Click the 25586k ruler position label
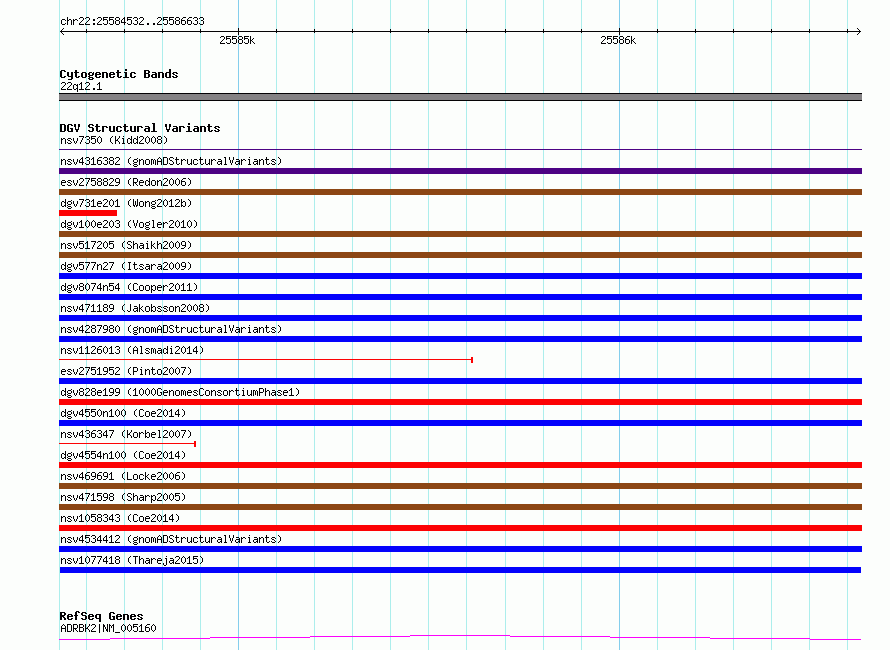Image resolution: width=890 pixels, height=650 pixels. click(x=618, y=40)
